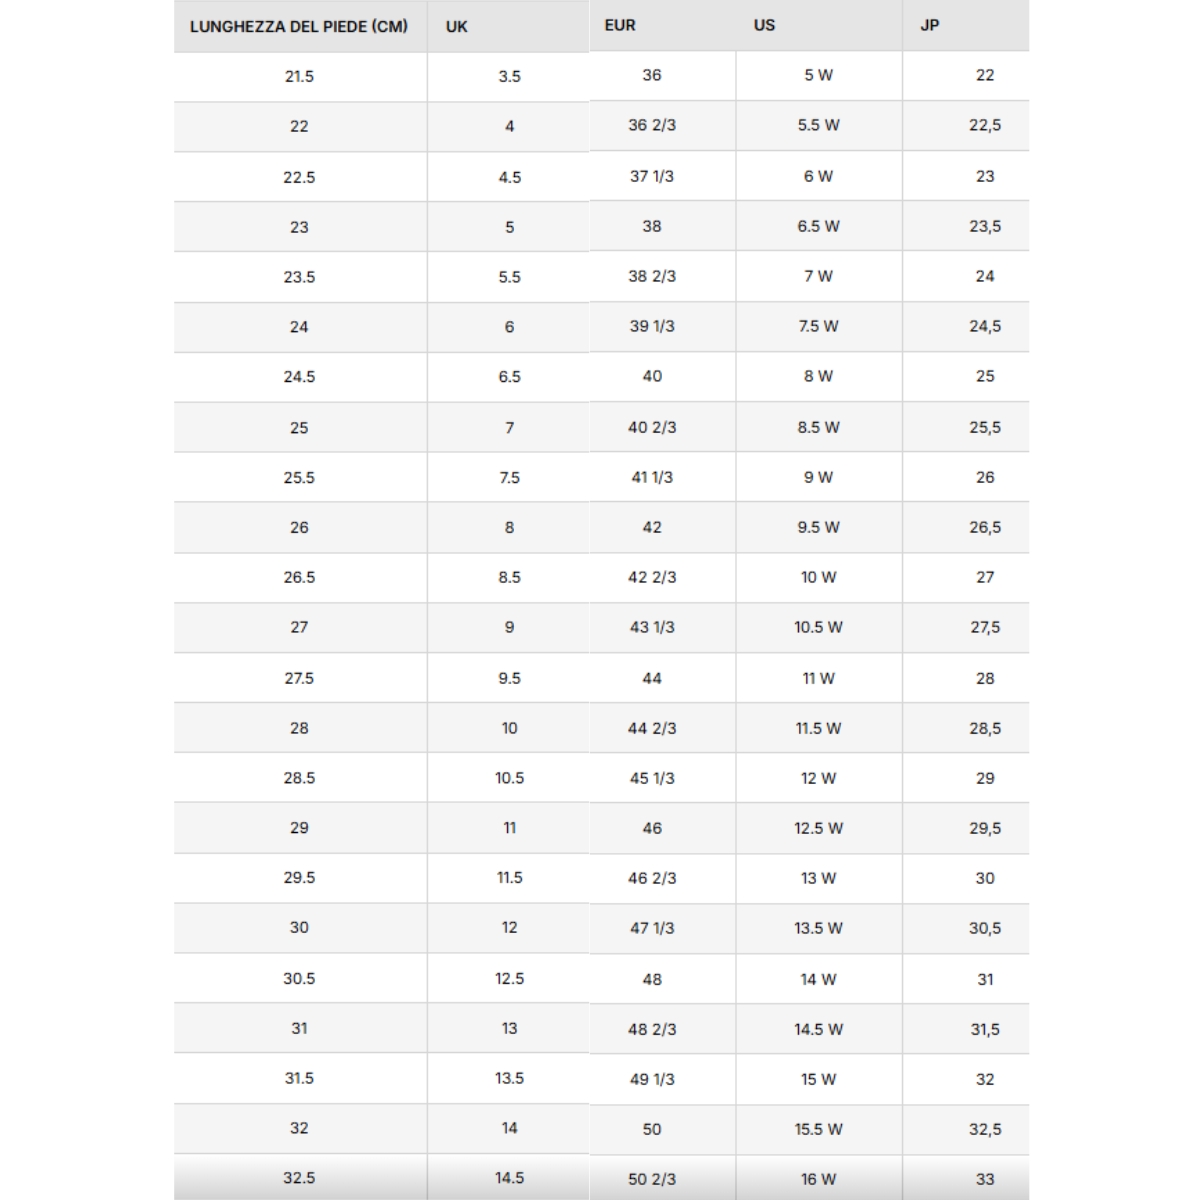Viewport: 1200px width, 1200px height.
Task: Select the US 5 W size cell
Action: tap(818, 75)
